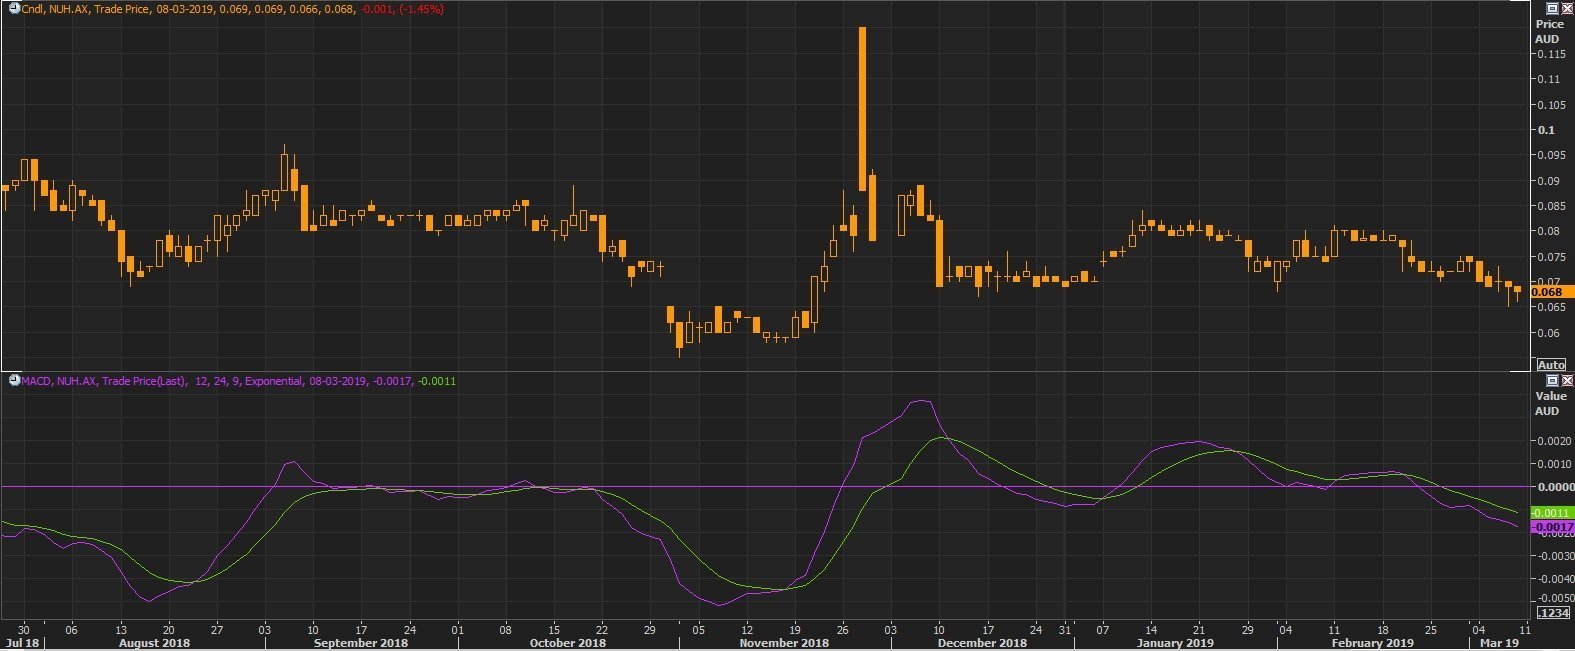Toggle Auto scaling on the price axis

(1551, 365)
